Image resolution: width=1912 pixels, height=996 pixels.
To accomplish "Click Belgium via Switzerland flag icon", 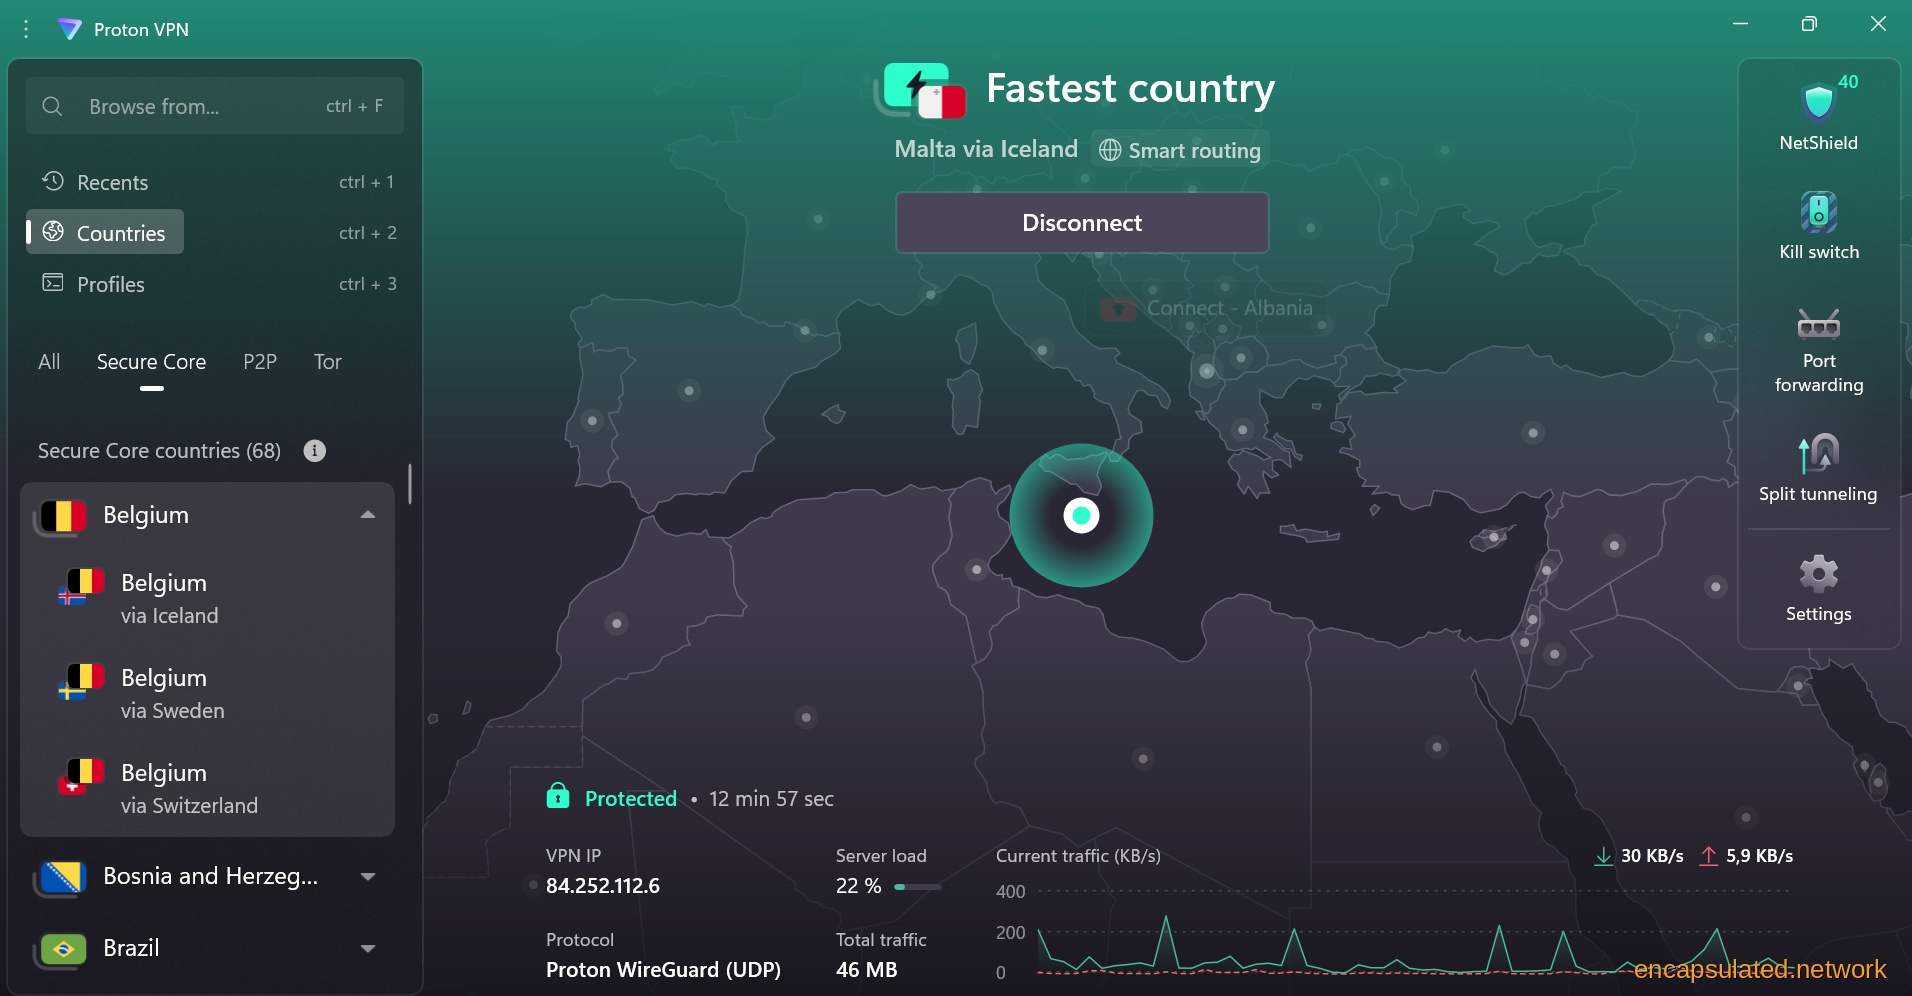I will click(x=83, y=776).
